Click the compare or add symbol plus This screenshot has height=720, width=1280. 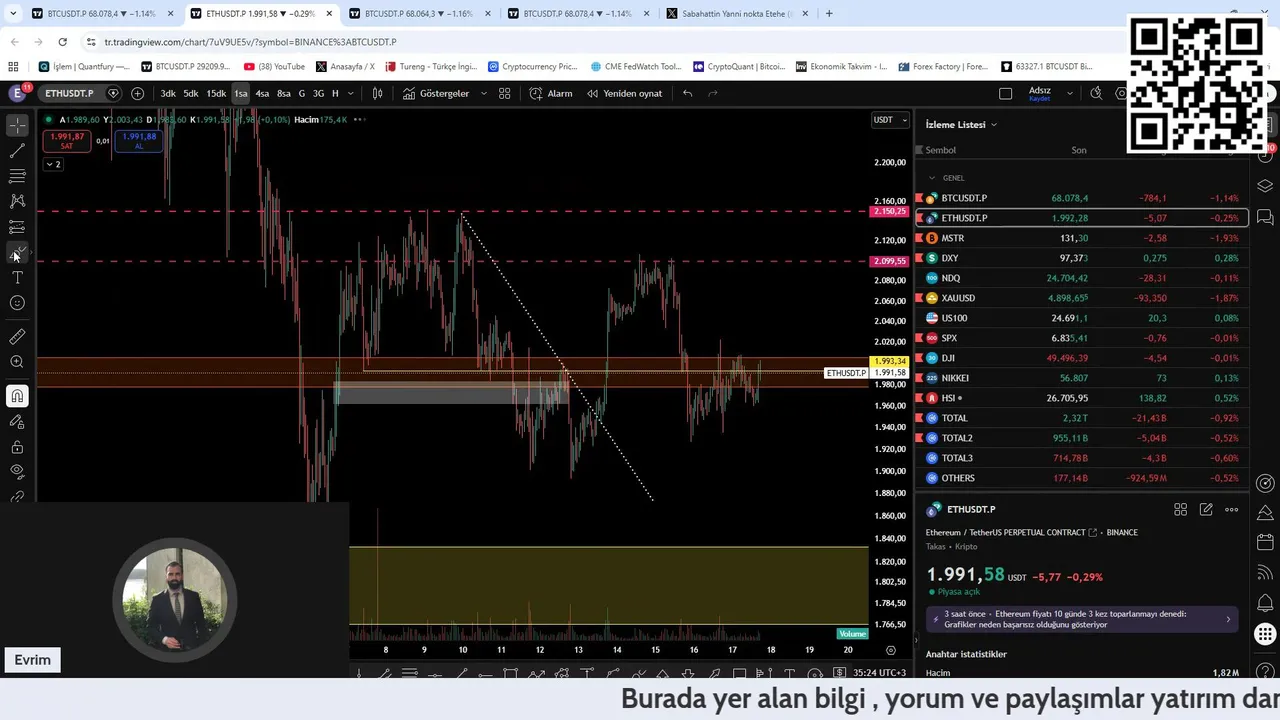tap(137, 93)
